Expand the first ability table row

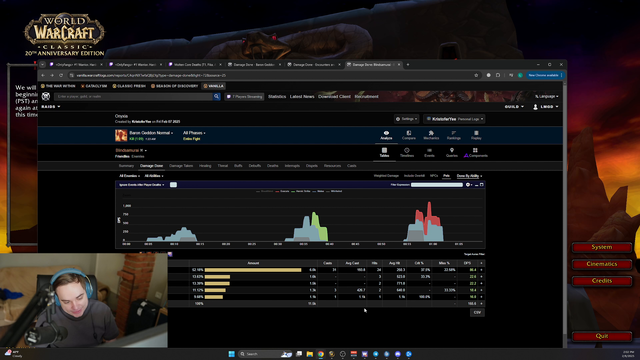pyautogui.click(x=481, y=270)
